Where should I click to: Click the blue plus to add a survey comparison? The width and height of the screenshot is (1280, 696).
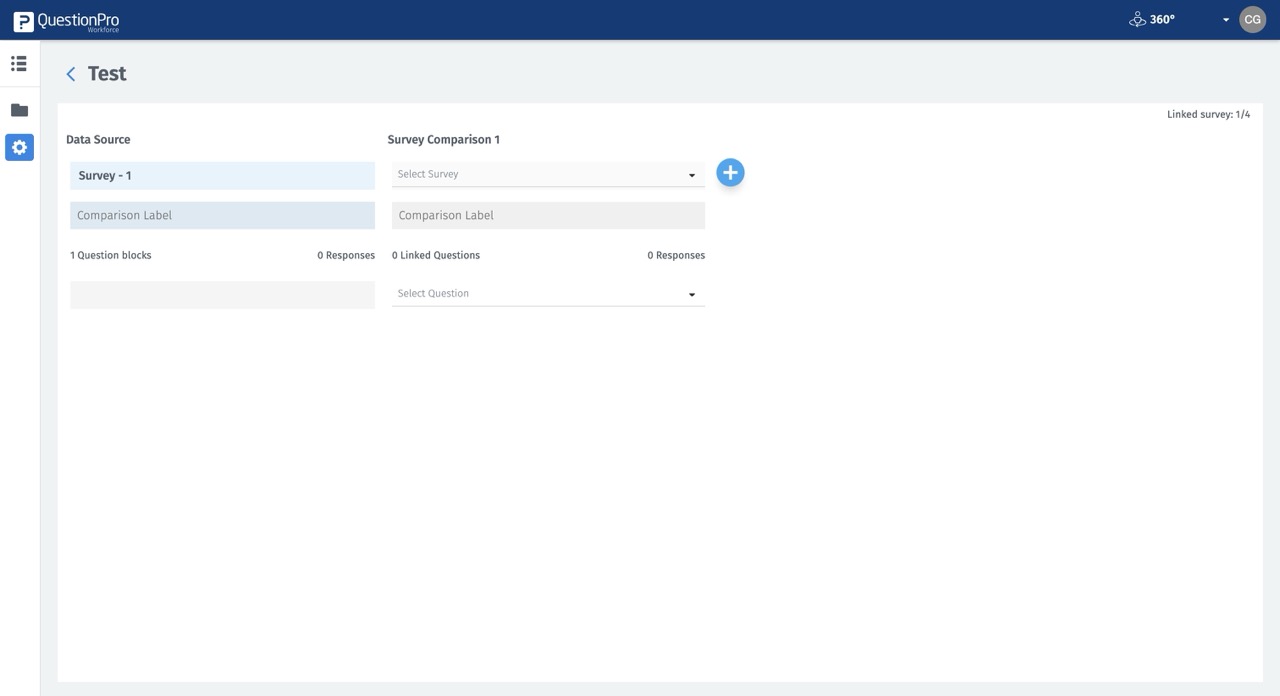pos(730,172)
